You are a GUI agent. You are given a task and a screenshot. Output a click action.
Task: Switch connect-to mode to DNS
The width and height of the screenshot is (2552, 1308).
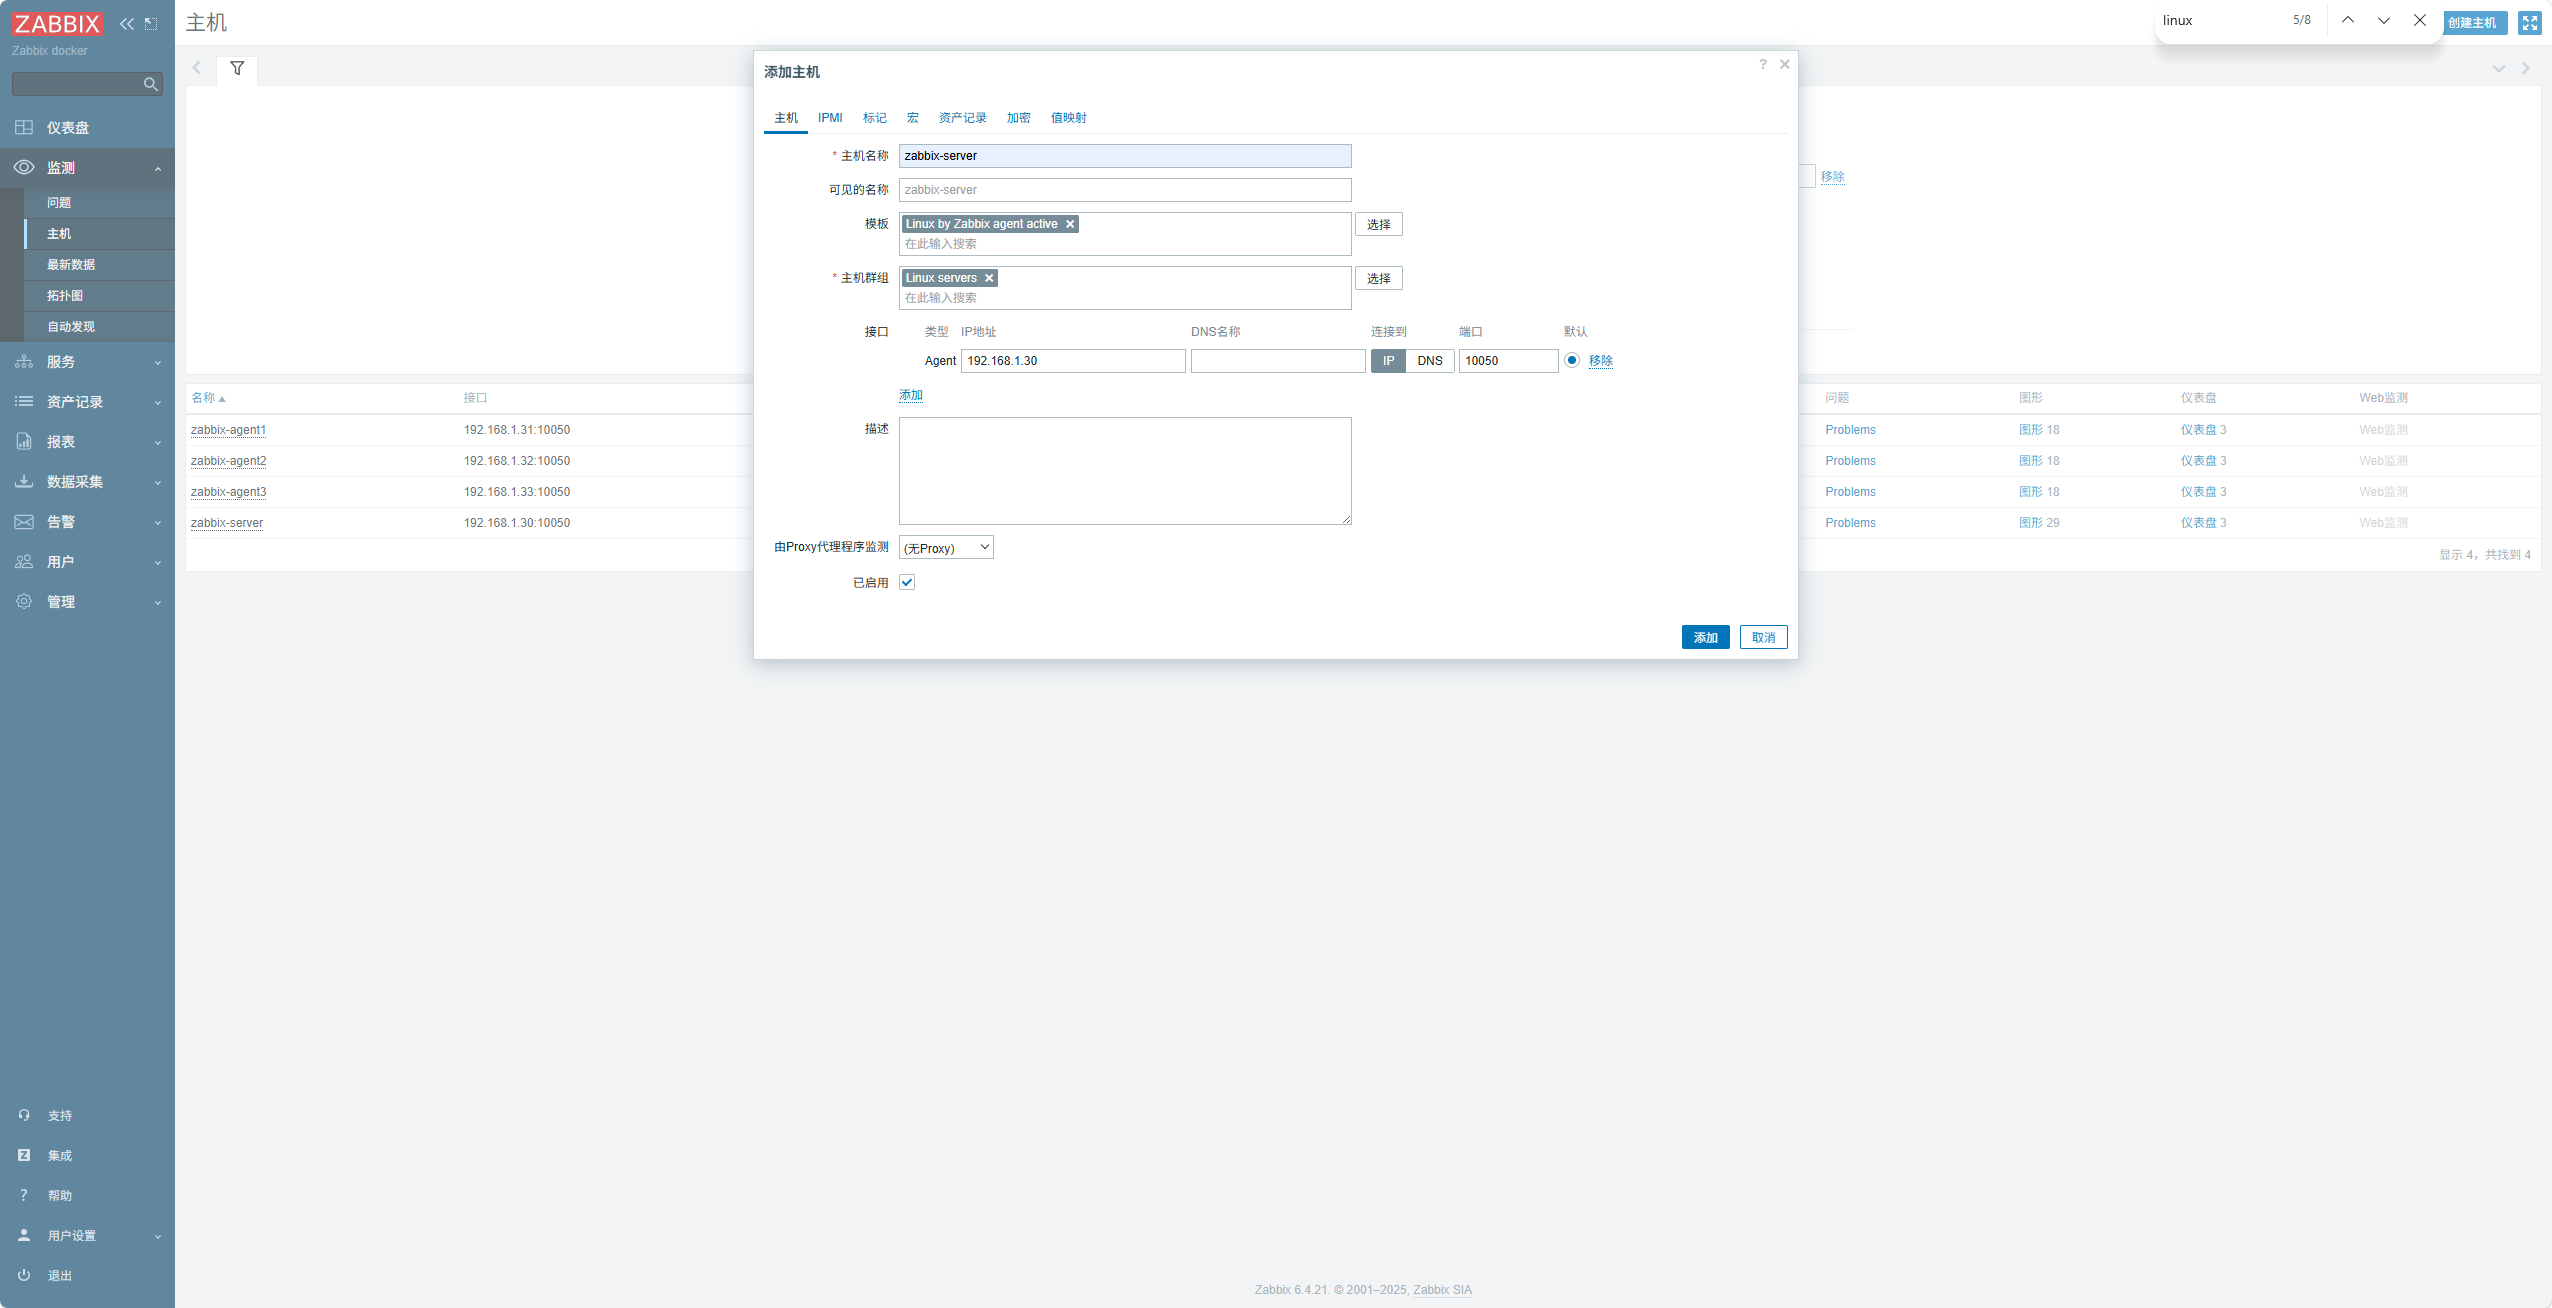point(1430,361)
